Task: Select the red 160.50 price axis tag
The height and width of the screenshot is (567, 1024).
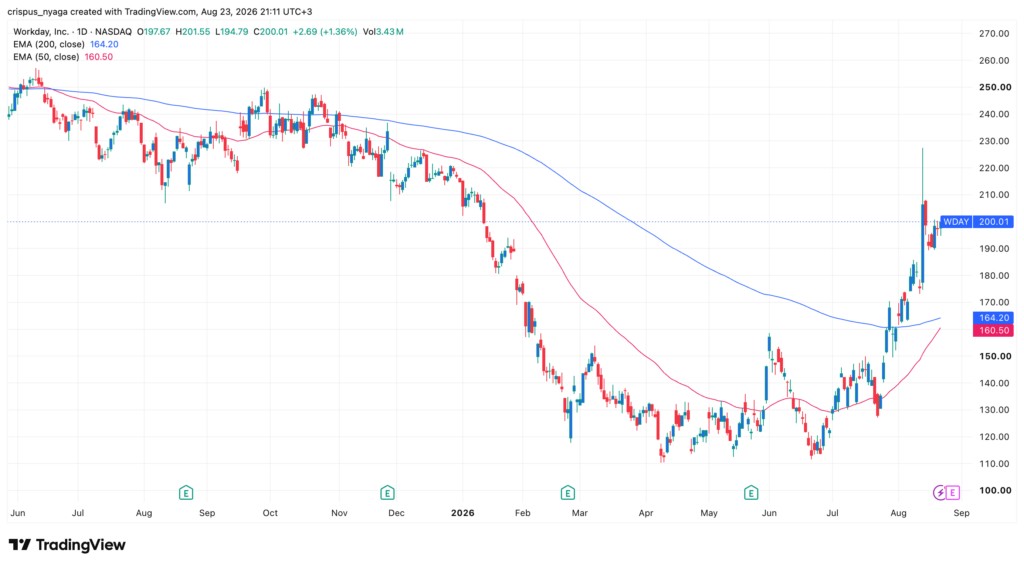Action: (993, 331)
